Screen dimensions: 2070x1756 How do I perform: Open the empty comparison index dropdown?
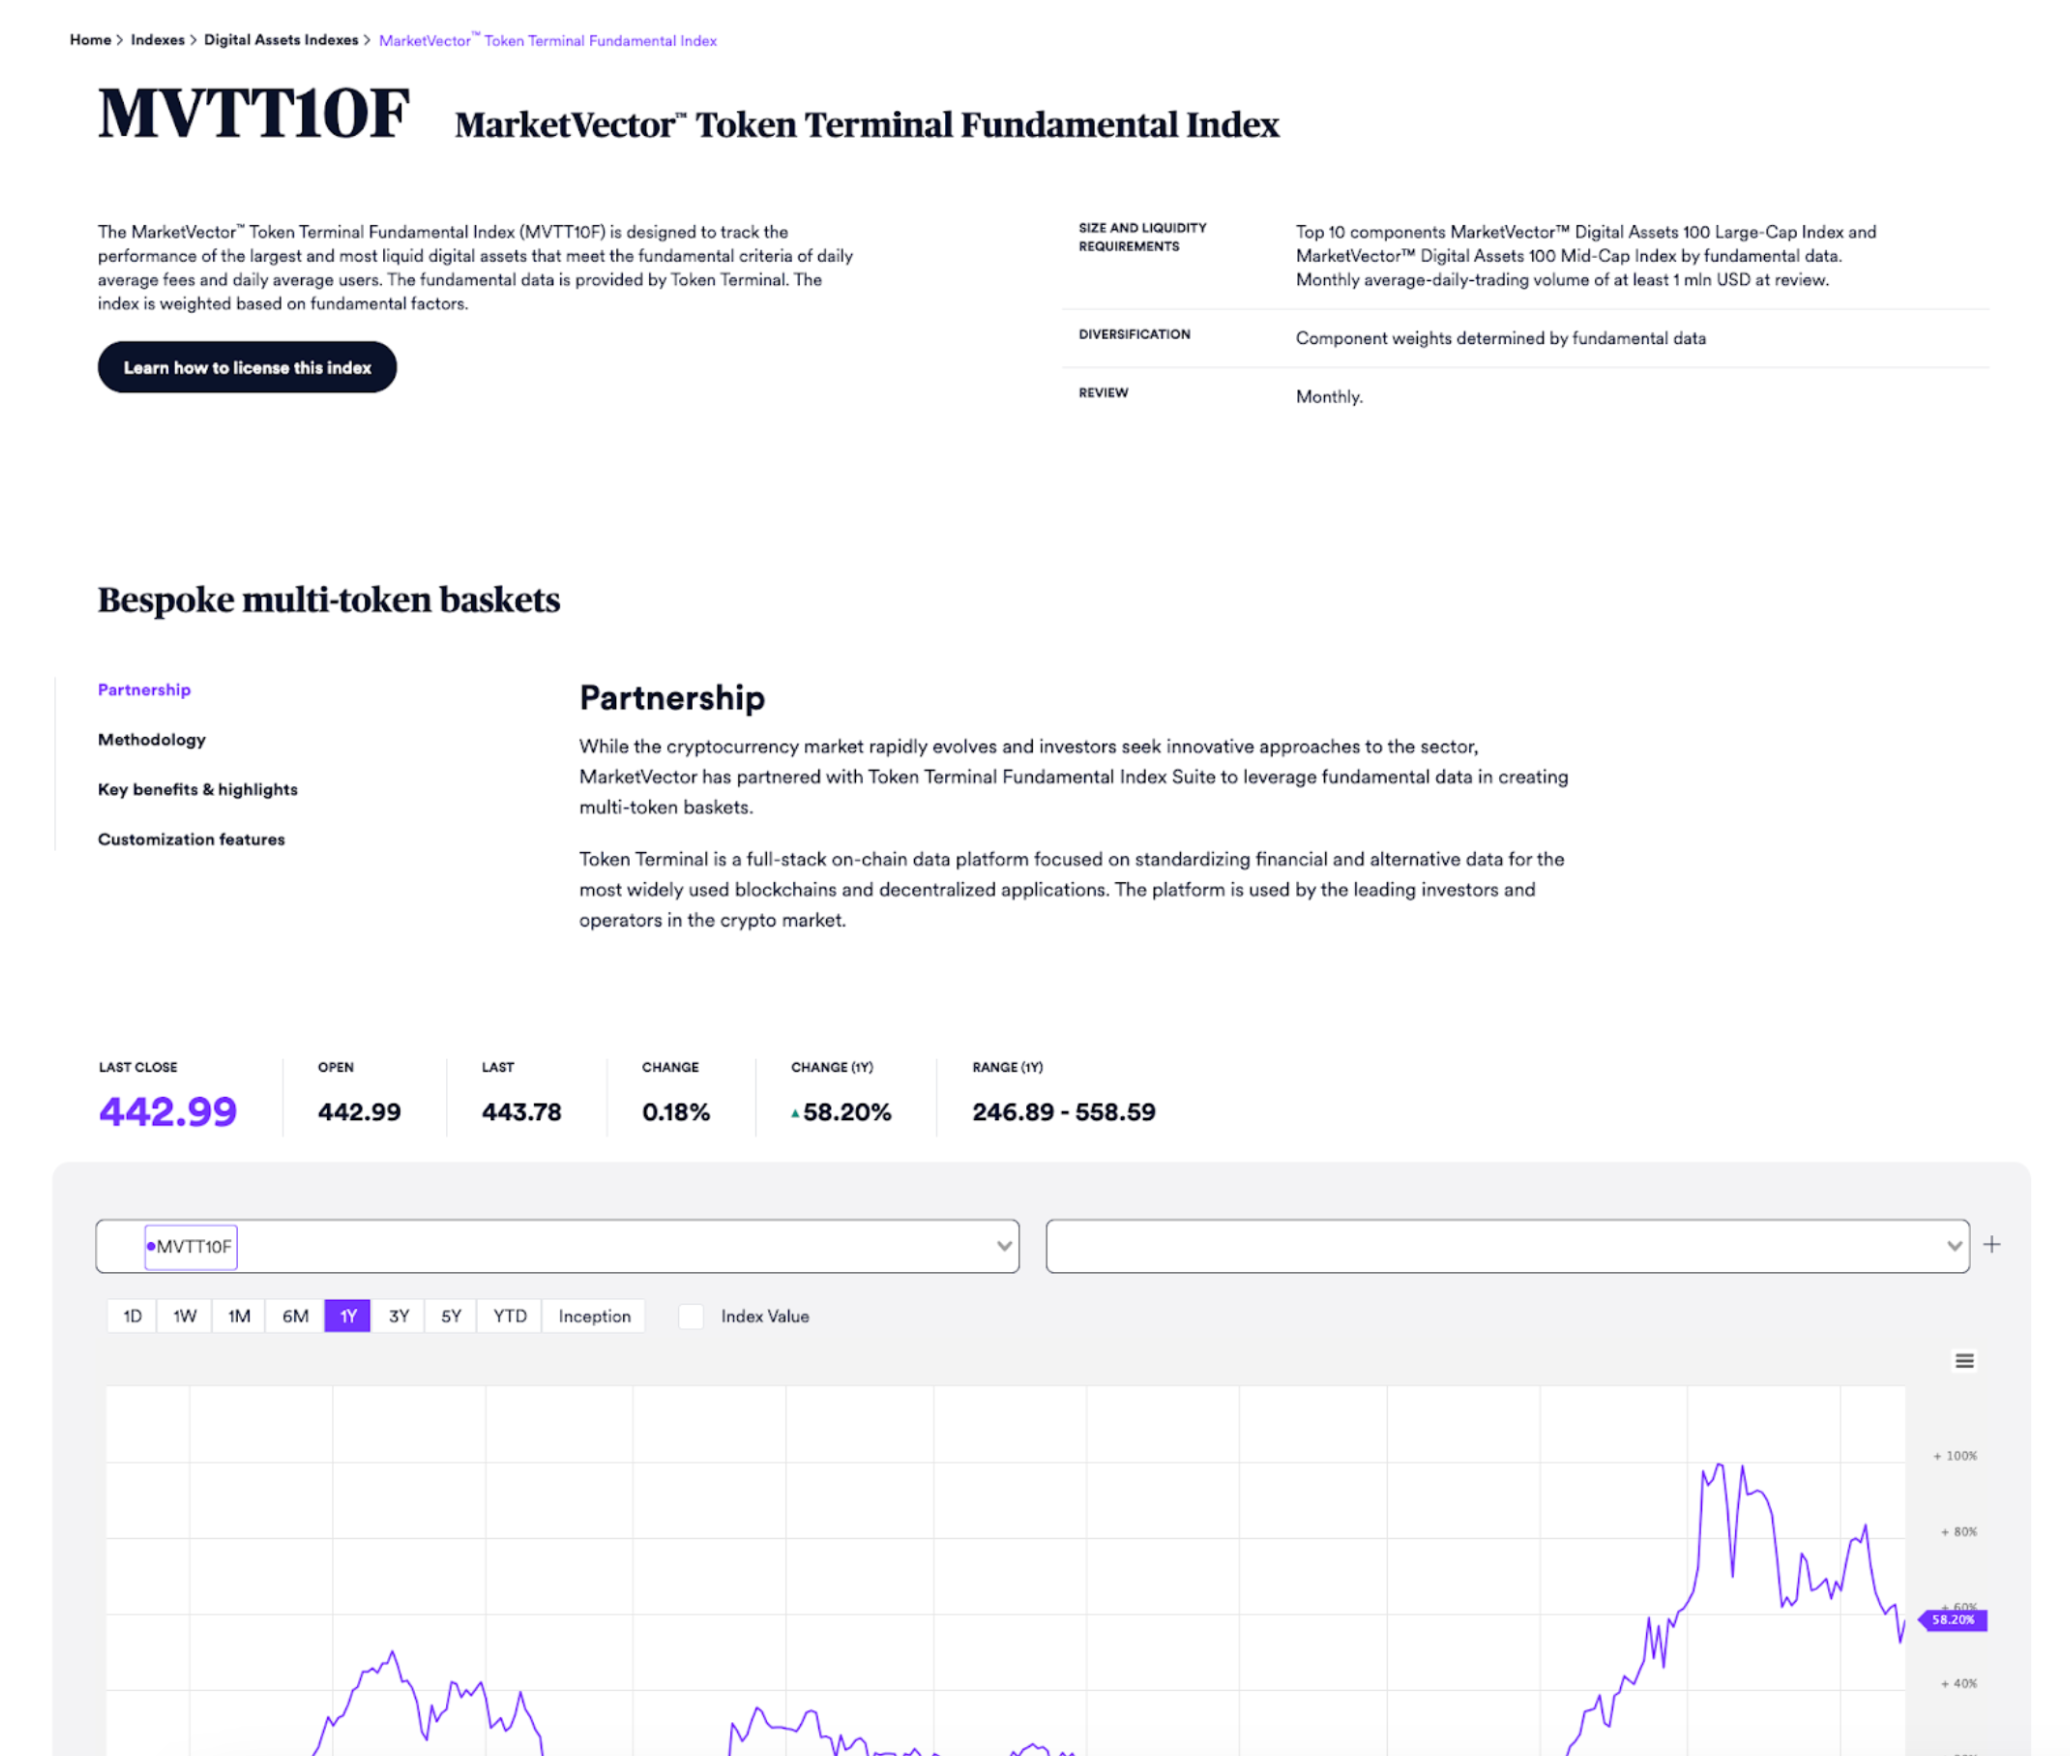coord(1506,1246)
